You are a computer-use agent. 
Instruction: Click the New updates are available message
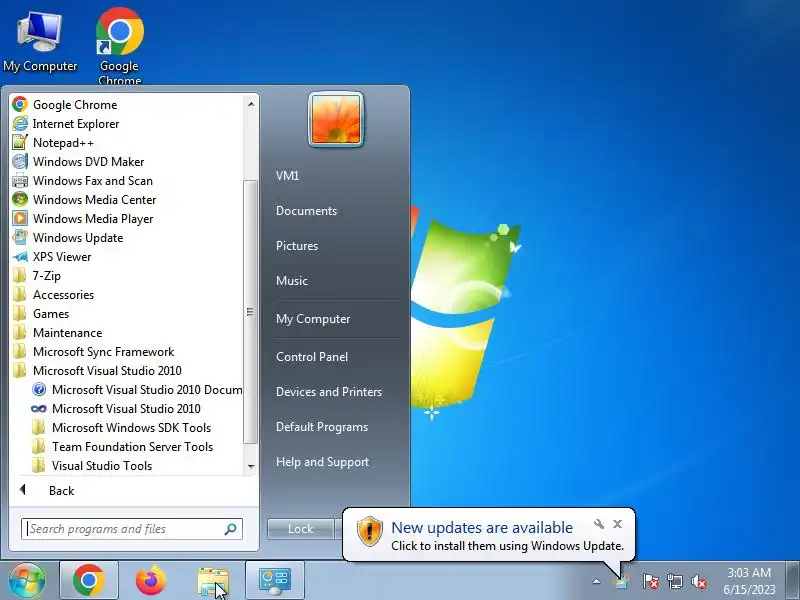(482, 528)
